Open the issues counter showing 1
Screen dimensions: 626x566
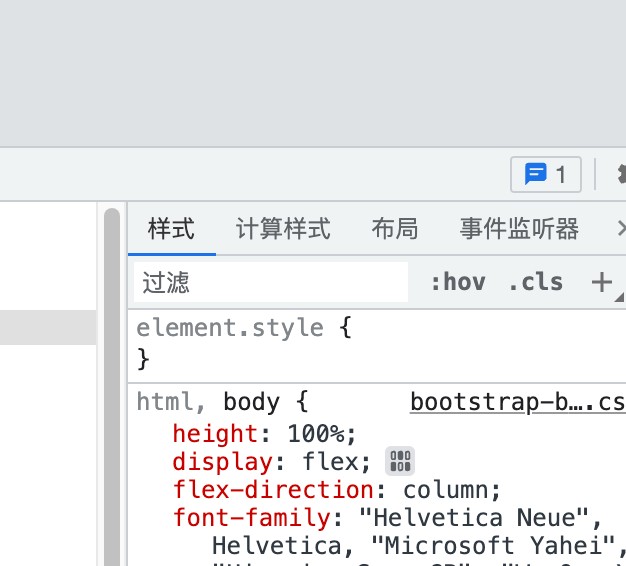(x=545, y=174)
